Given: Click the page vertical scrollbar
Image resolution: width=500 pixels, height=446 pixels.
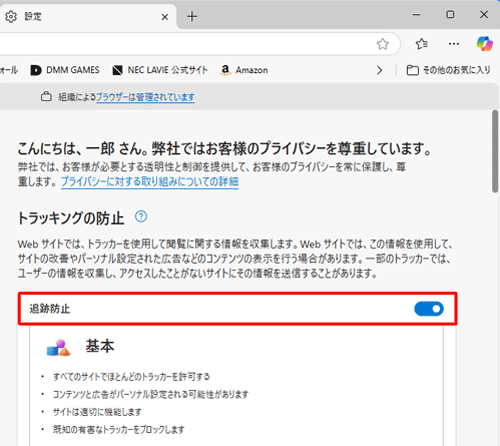Looking at the screenshot, I should [495, 152].
